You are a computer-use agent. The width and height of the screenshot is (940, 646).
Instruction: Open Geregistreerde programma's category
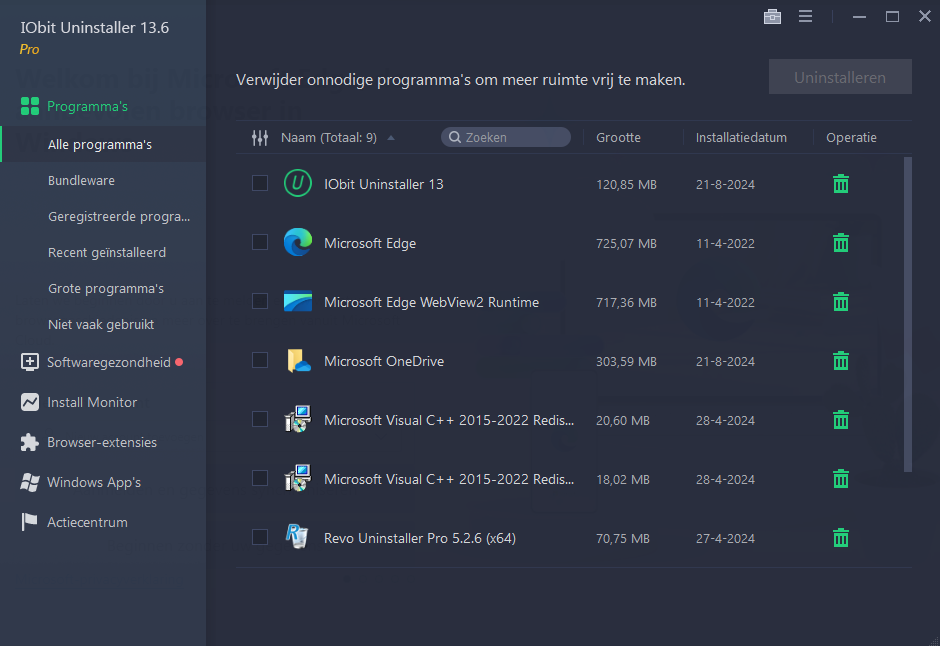[119, 216]
